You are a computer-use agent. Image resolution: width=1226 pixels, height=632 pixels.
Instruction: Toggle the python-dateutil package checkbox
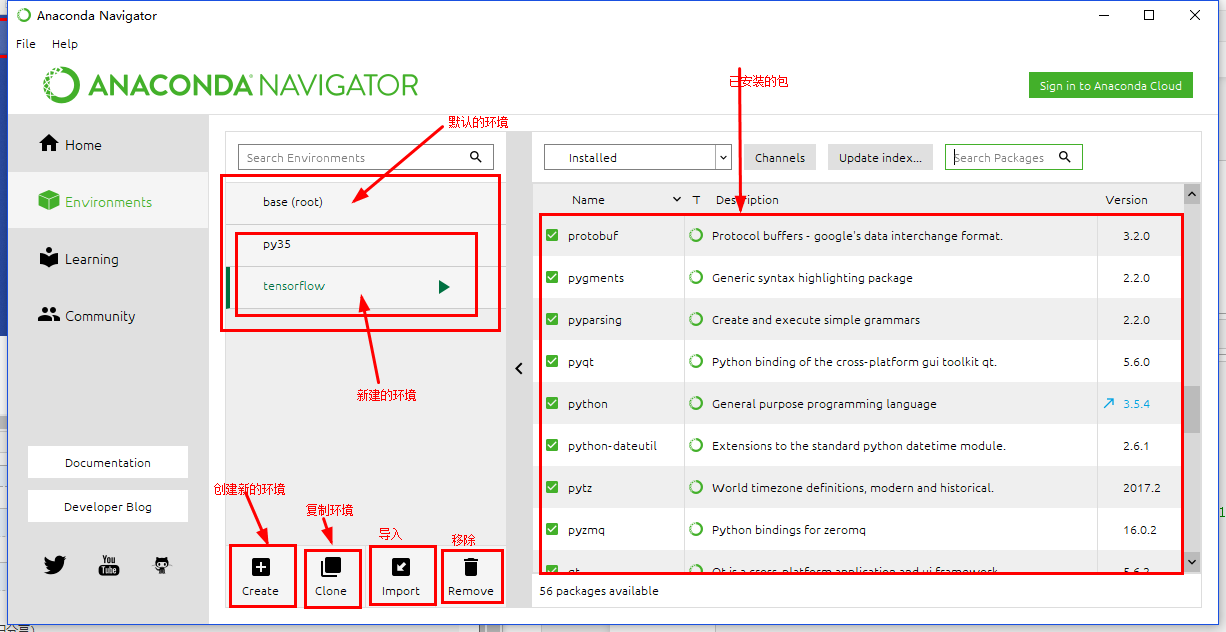point(552,446)
